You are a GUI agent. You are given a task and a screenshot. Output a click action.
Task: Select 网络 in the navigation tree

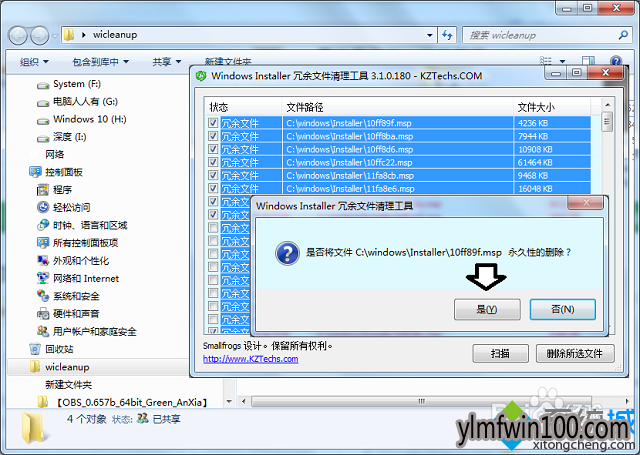[55, 154]
